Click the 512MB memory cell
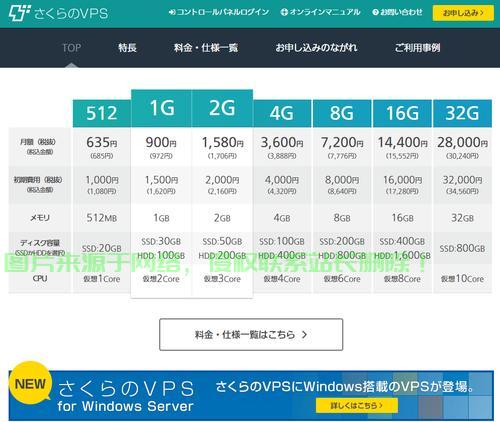Image resolution: width=500 pixels, height=422 pixels. [102, 218]
